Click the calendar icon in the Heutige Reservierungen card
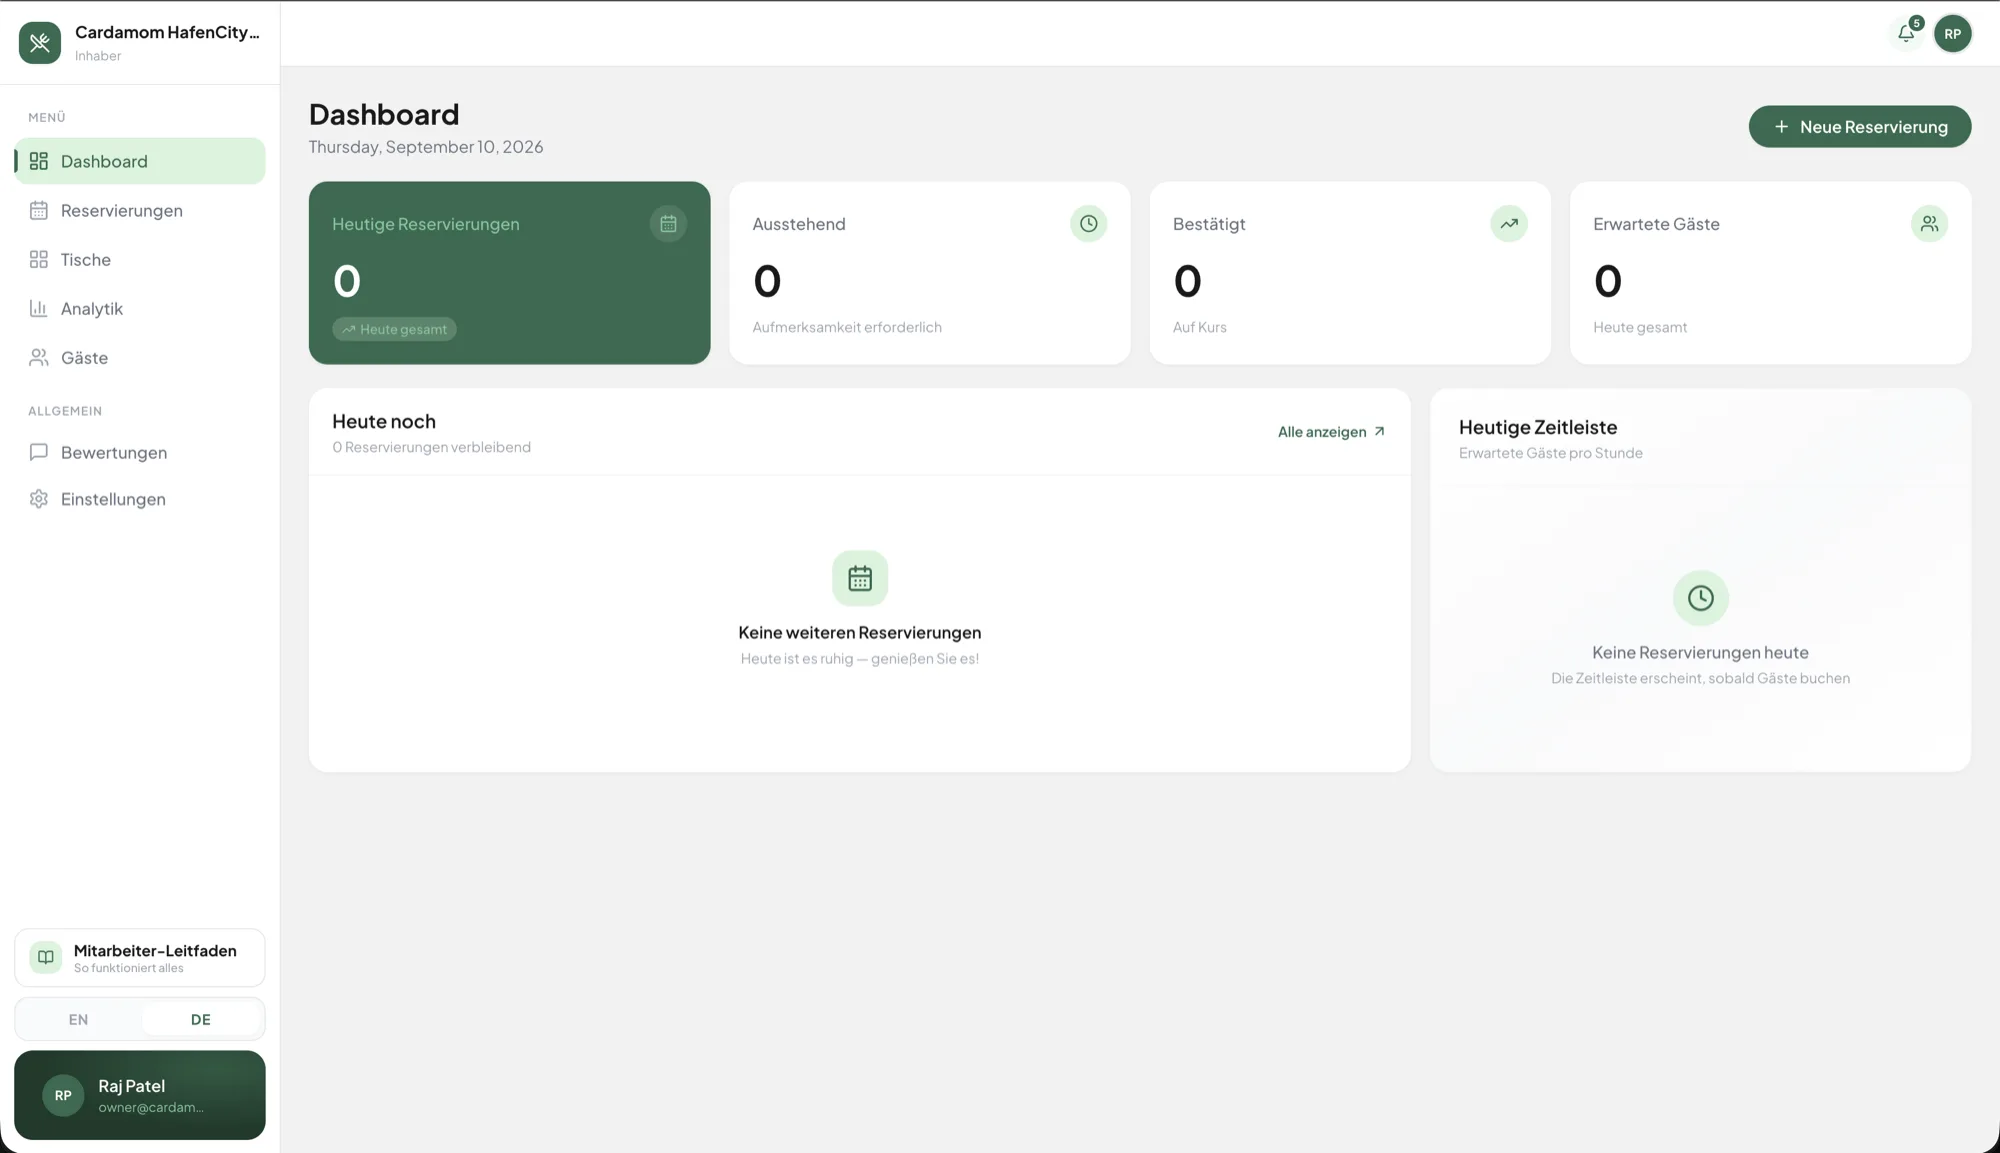 coord(668,224)
